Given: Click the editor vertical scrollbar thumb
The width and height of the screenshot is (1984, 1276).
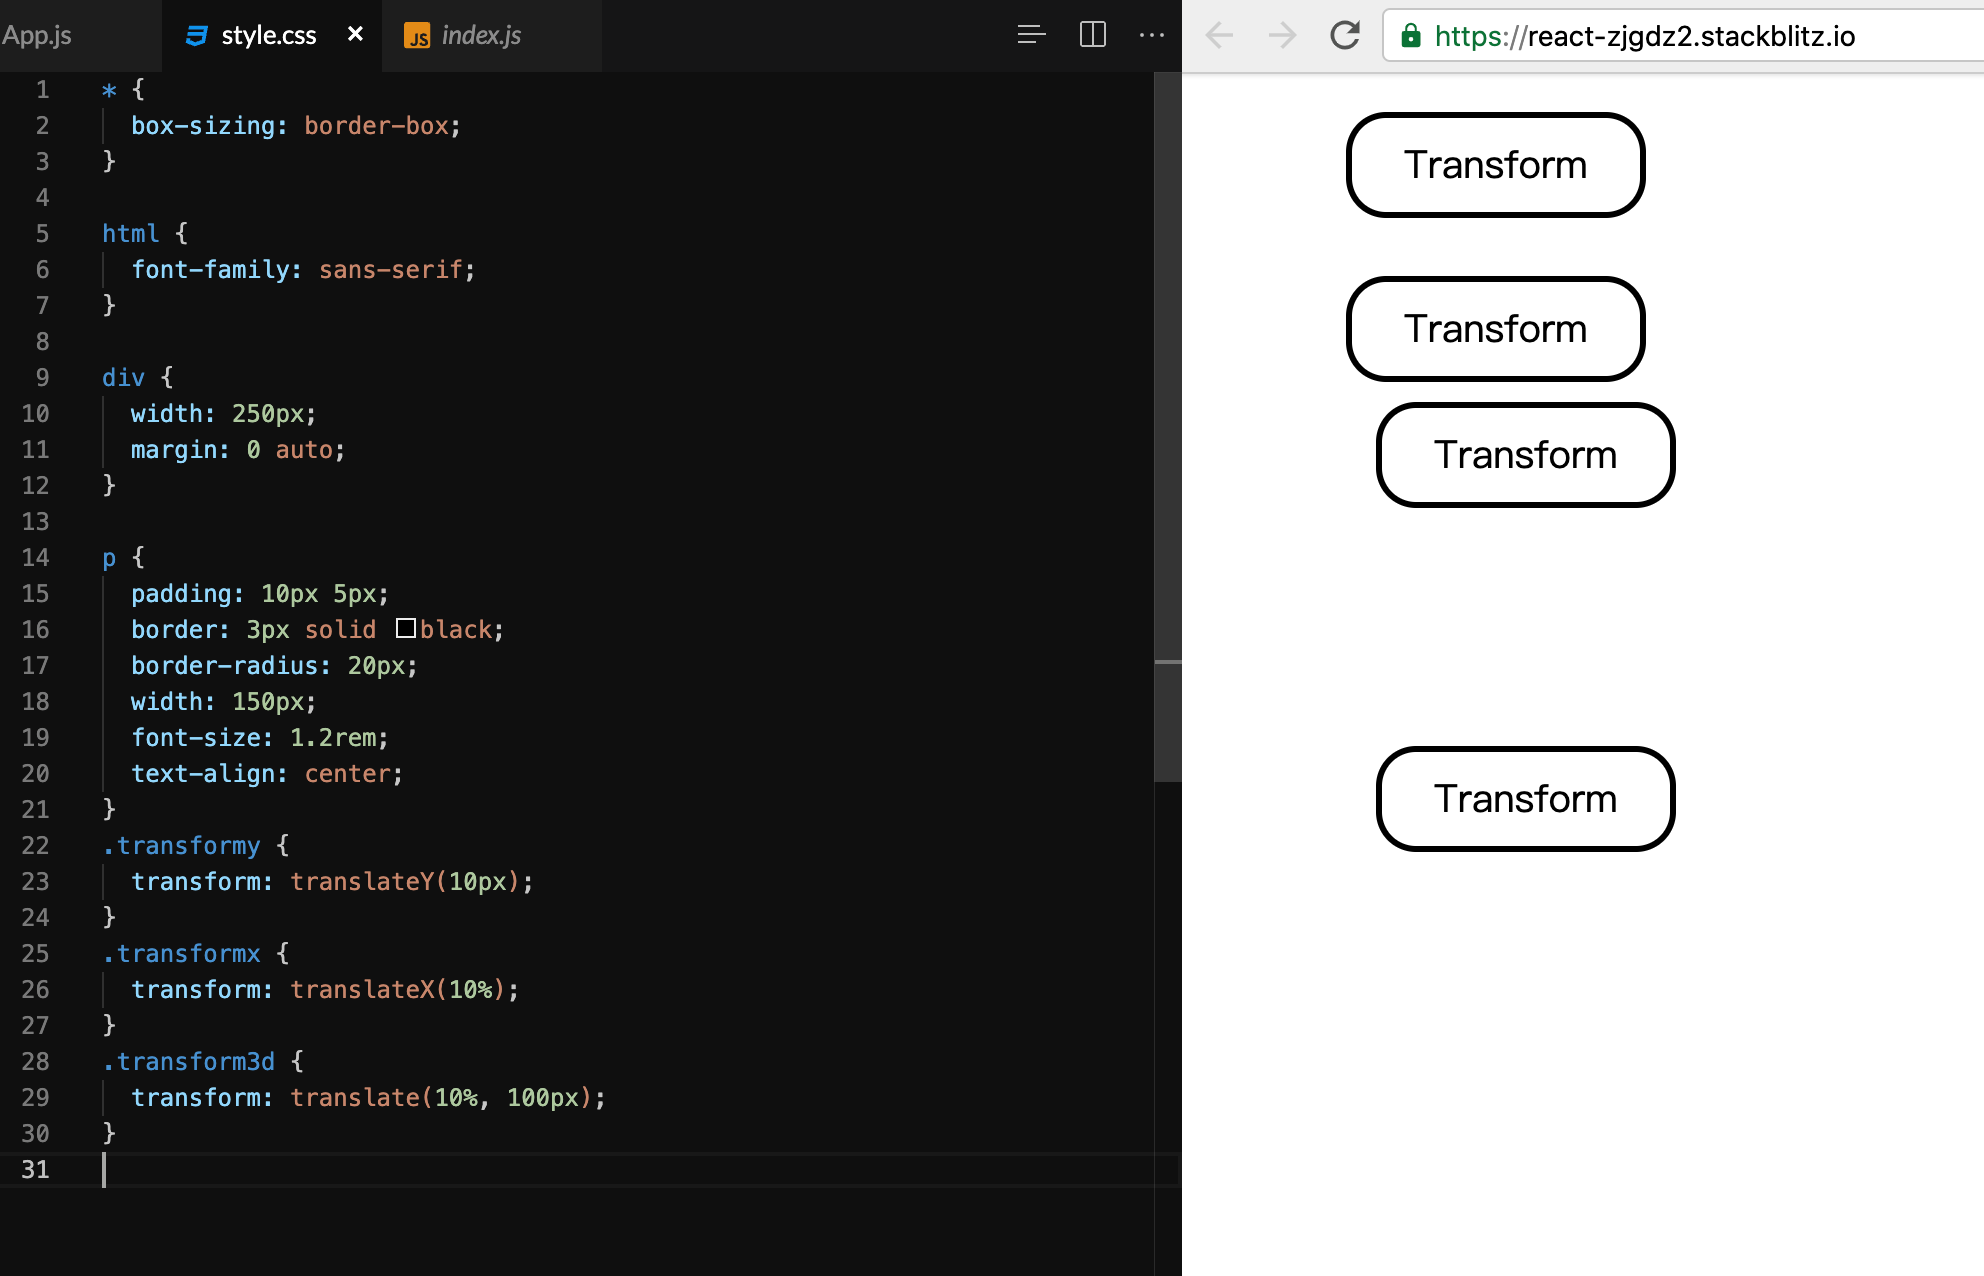Looking at the screenshot, I should tap(1168, 427).
